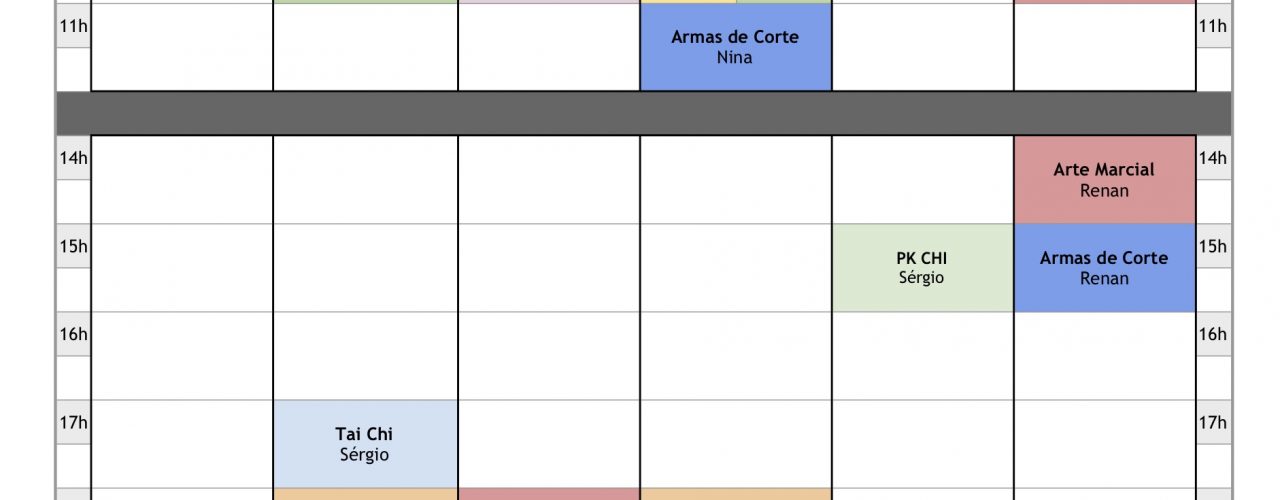Select the right 16h time label

(x=1213, y=334)
